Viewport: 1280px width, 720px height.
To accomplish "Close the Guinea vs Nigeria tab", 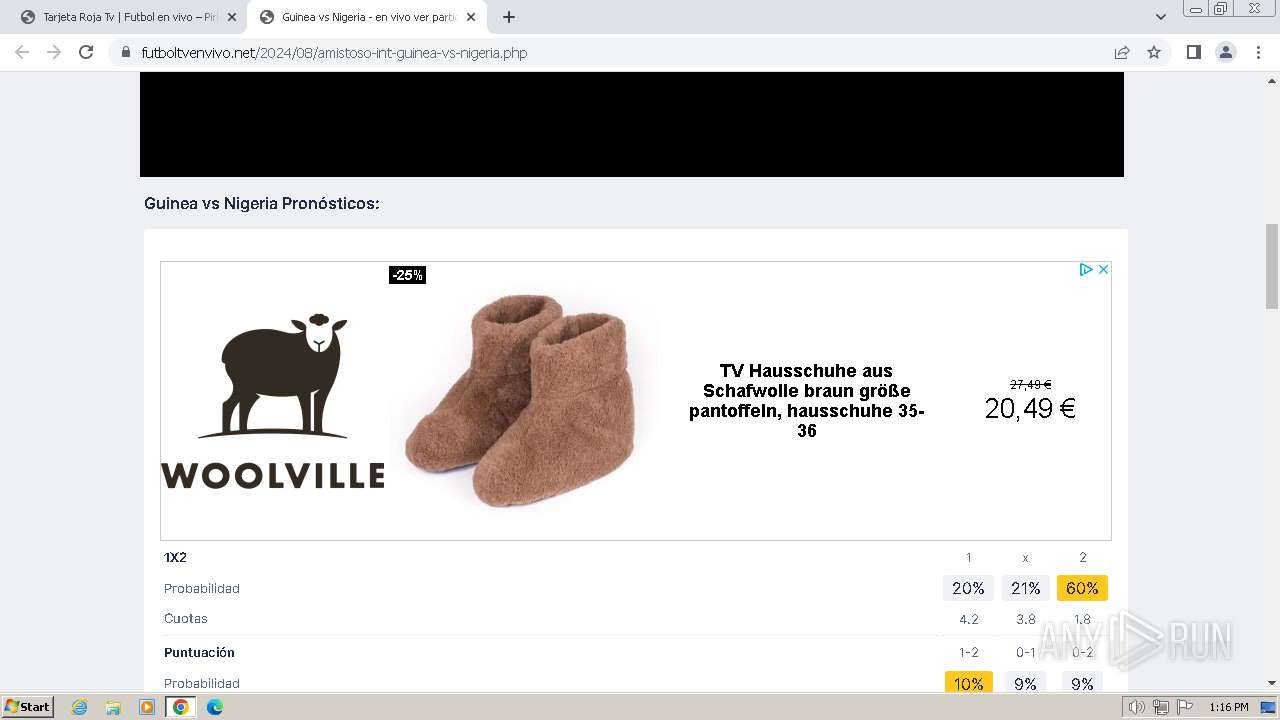I will [x=471, y=17].
